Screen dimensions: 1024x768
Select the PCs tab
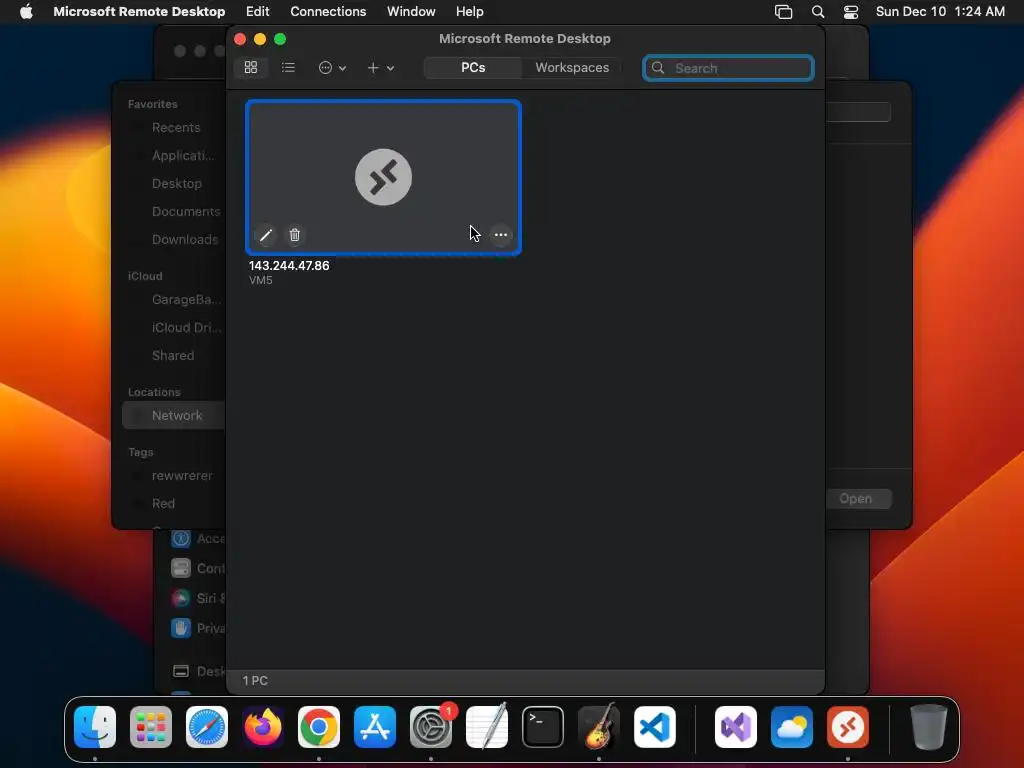click(473, 67)
